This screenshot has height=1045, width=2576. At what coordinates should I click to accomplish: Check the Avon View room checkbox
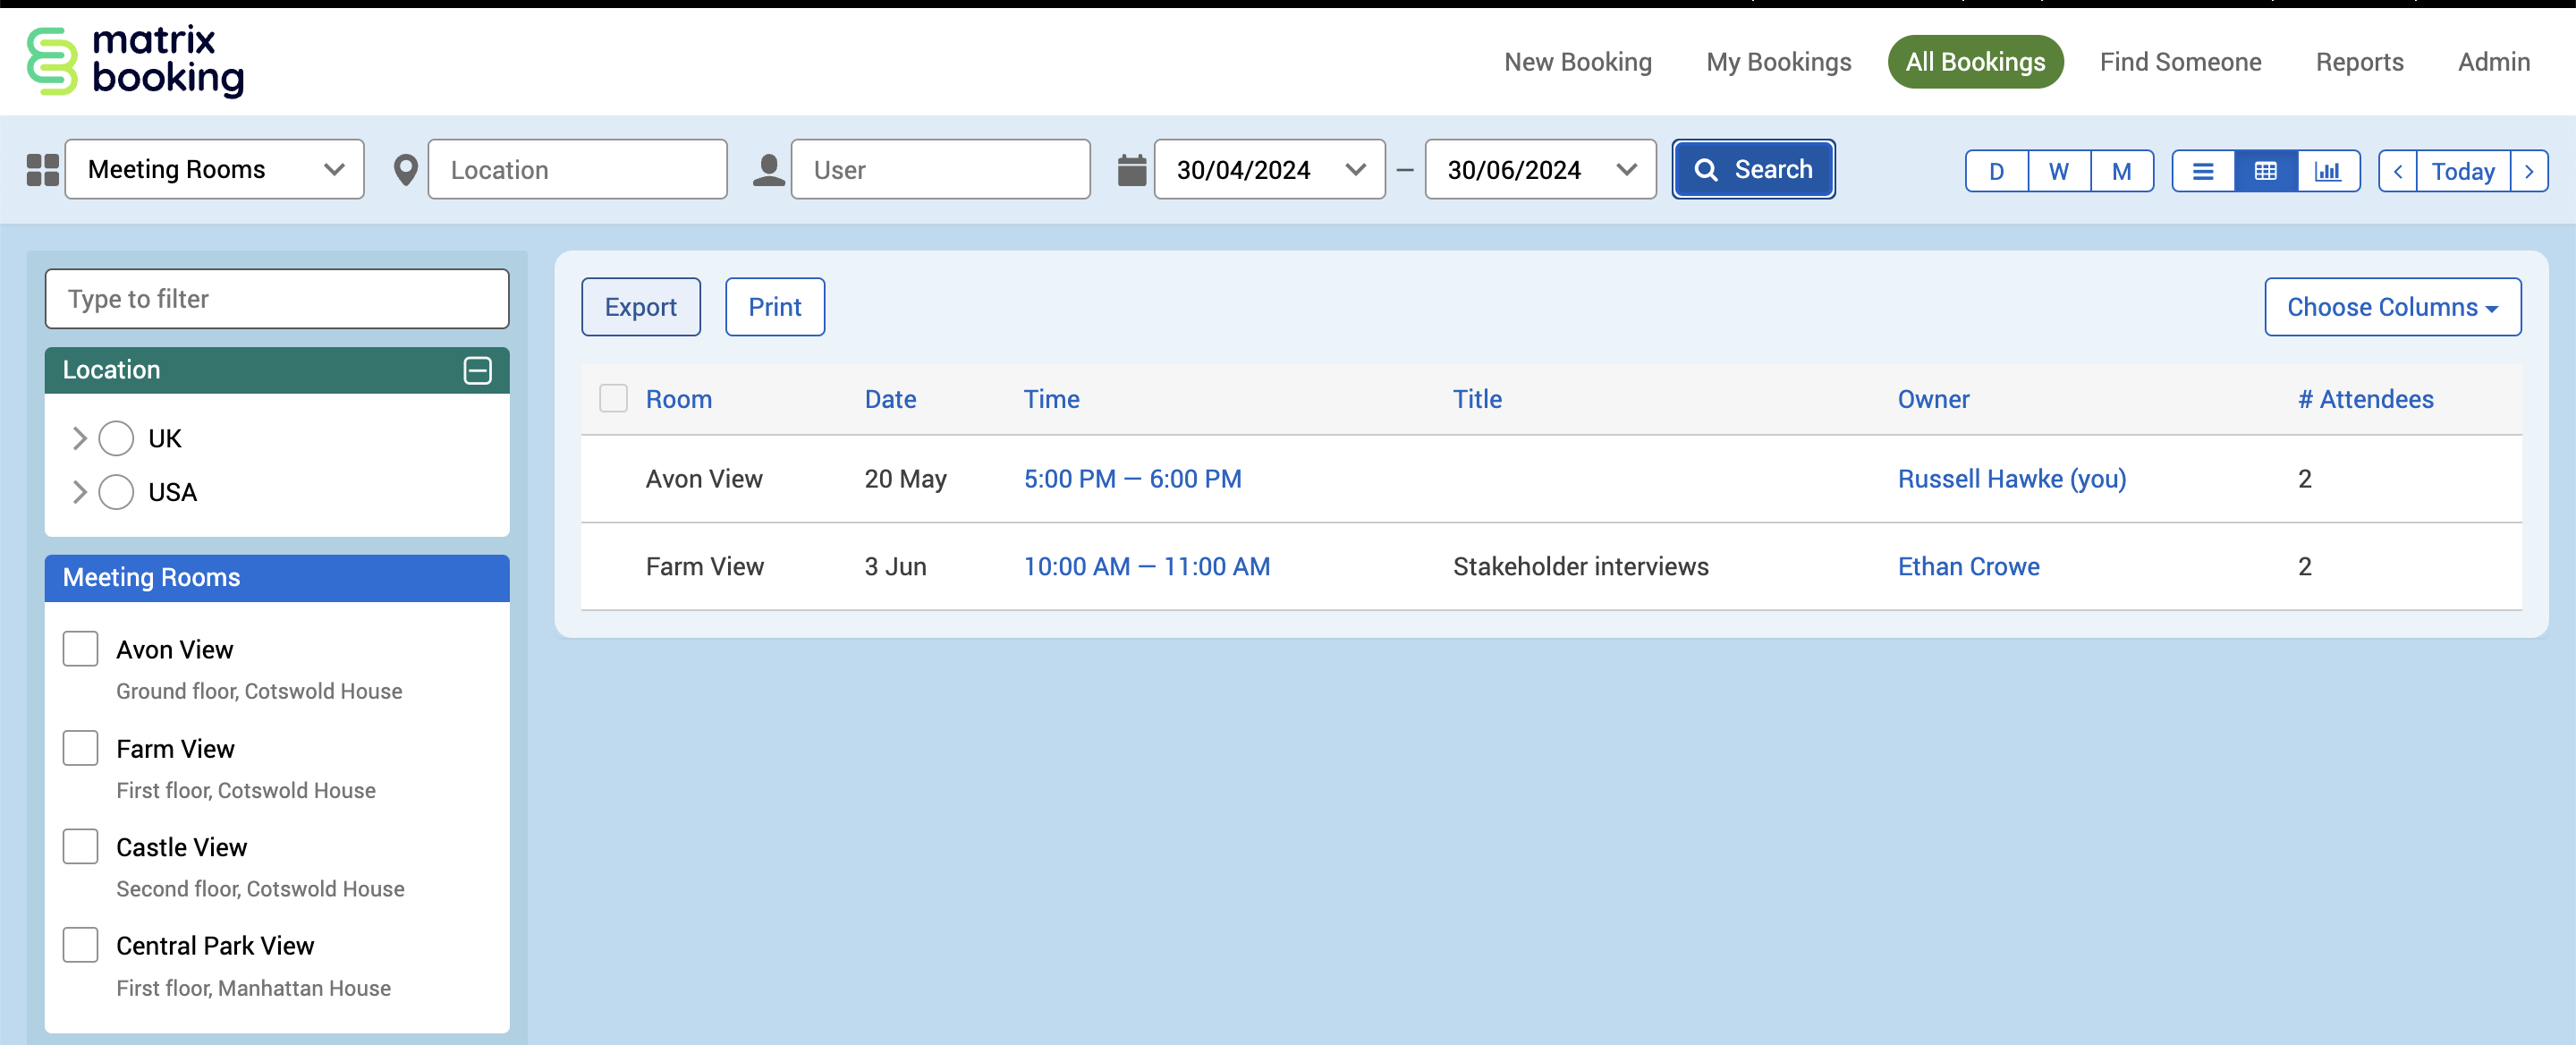80,649
